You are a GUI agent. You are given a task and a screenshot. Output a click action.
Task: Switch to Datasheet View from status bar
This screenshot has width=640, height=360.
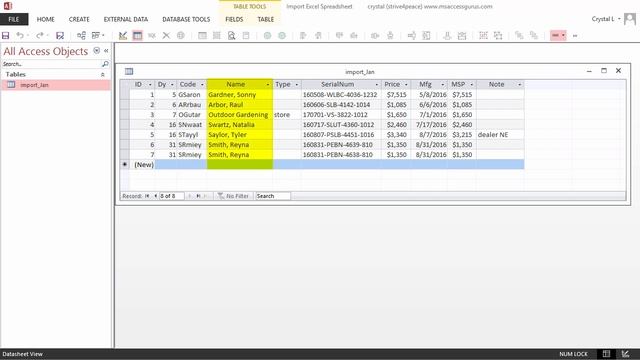tap(606, 354)
